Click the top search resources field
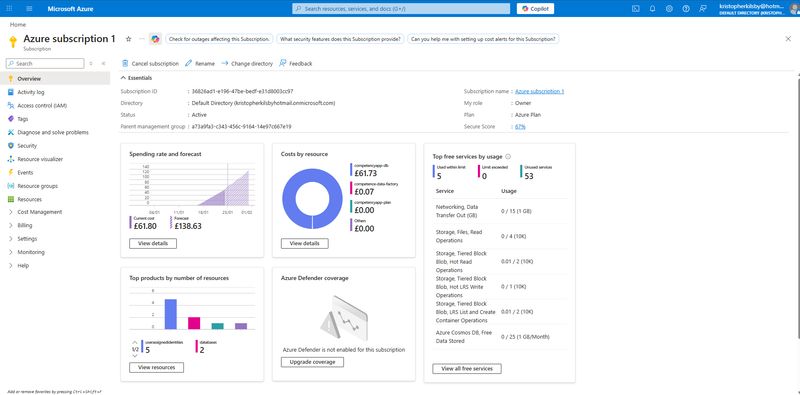The image size is (800, 395). coord(401,9)
